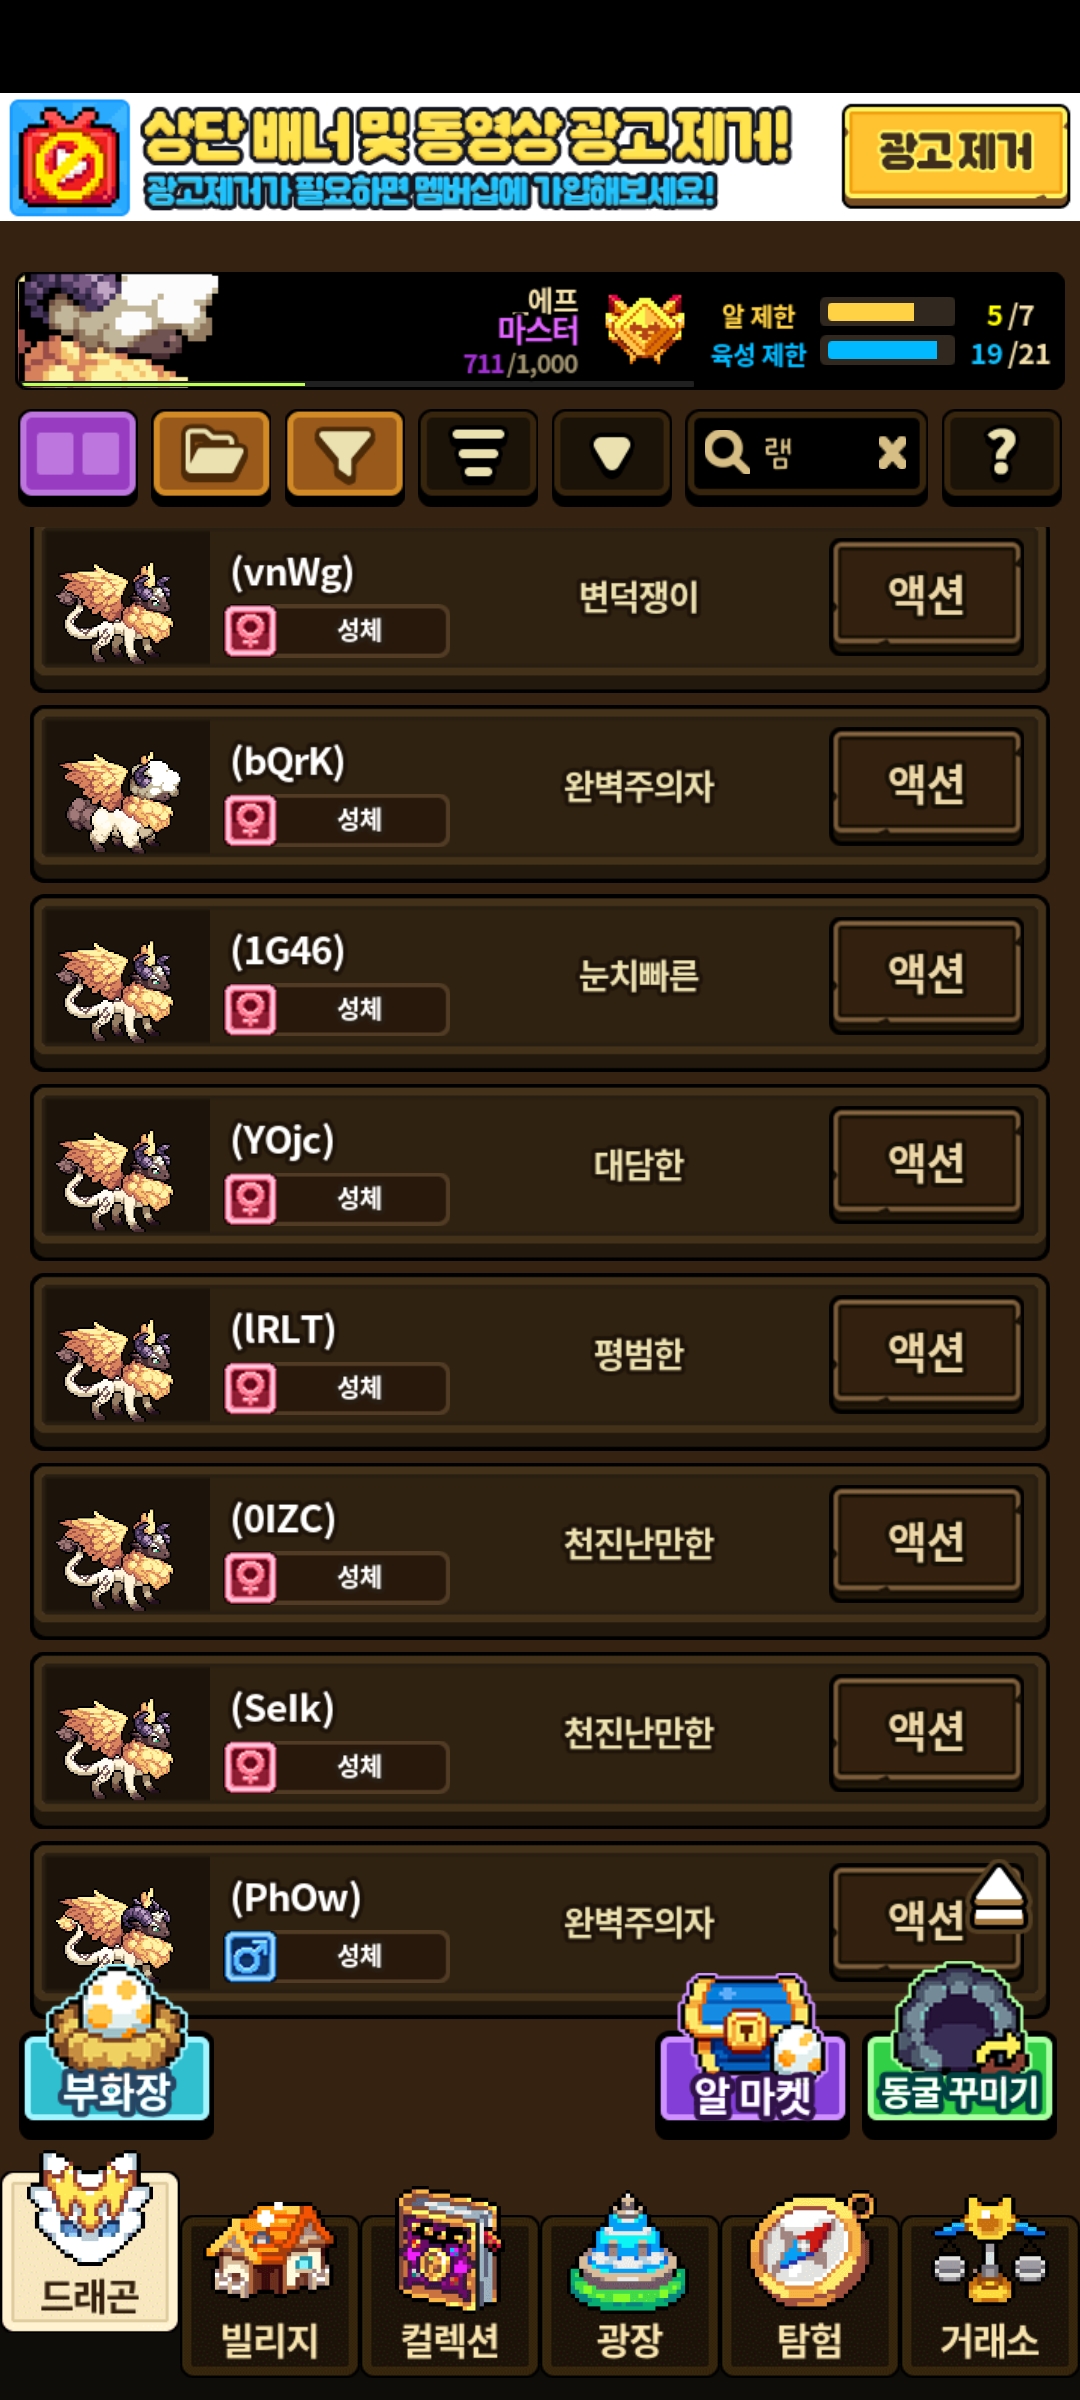This screenshot has width=1080, height=2400.
Task: Open 액션 for dragon (bQrK)
Action: point(927,785)
